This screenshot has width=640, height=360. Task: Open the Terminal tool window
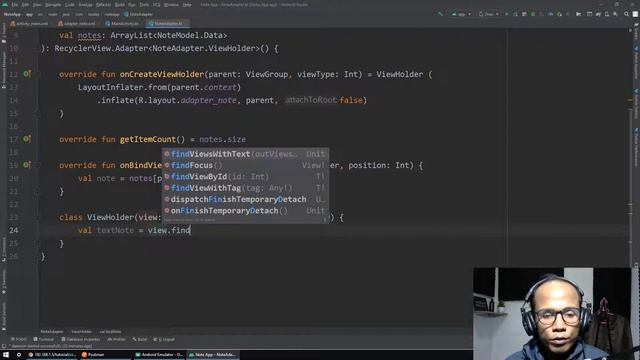click(x=44, y=339)
